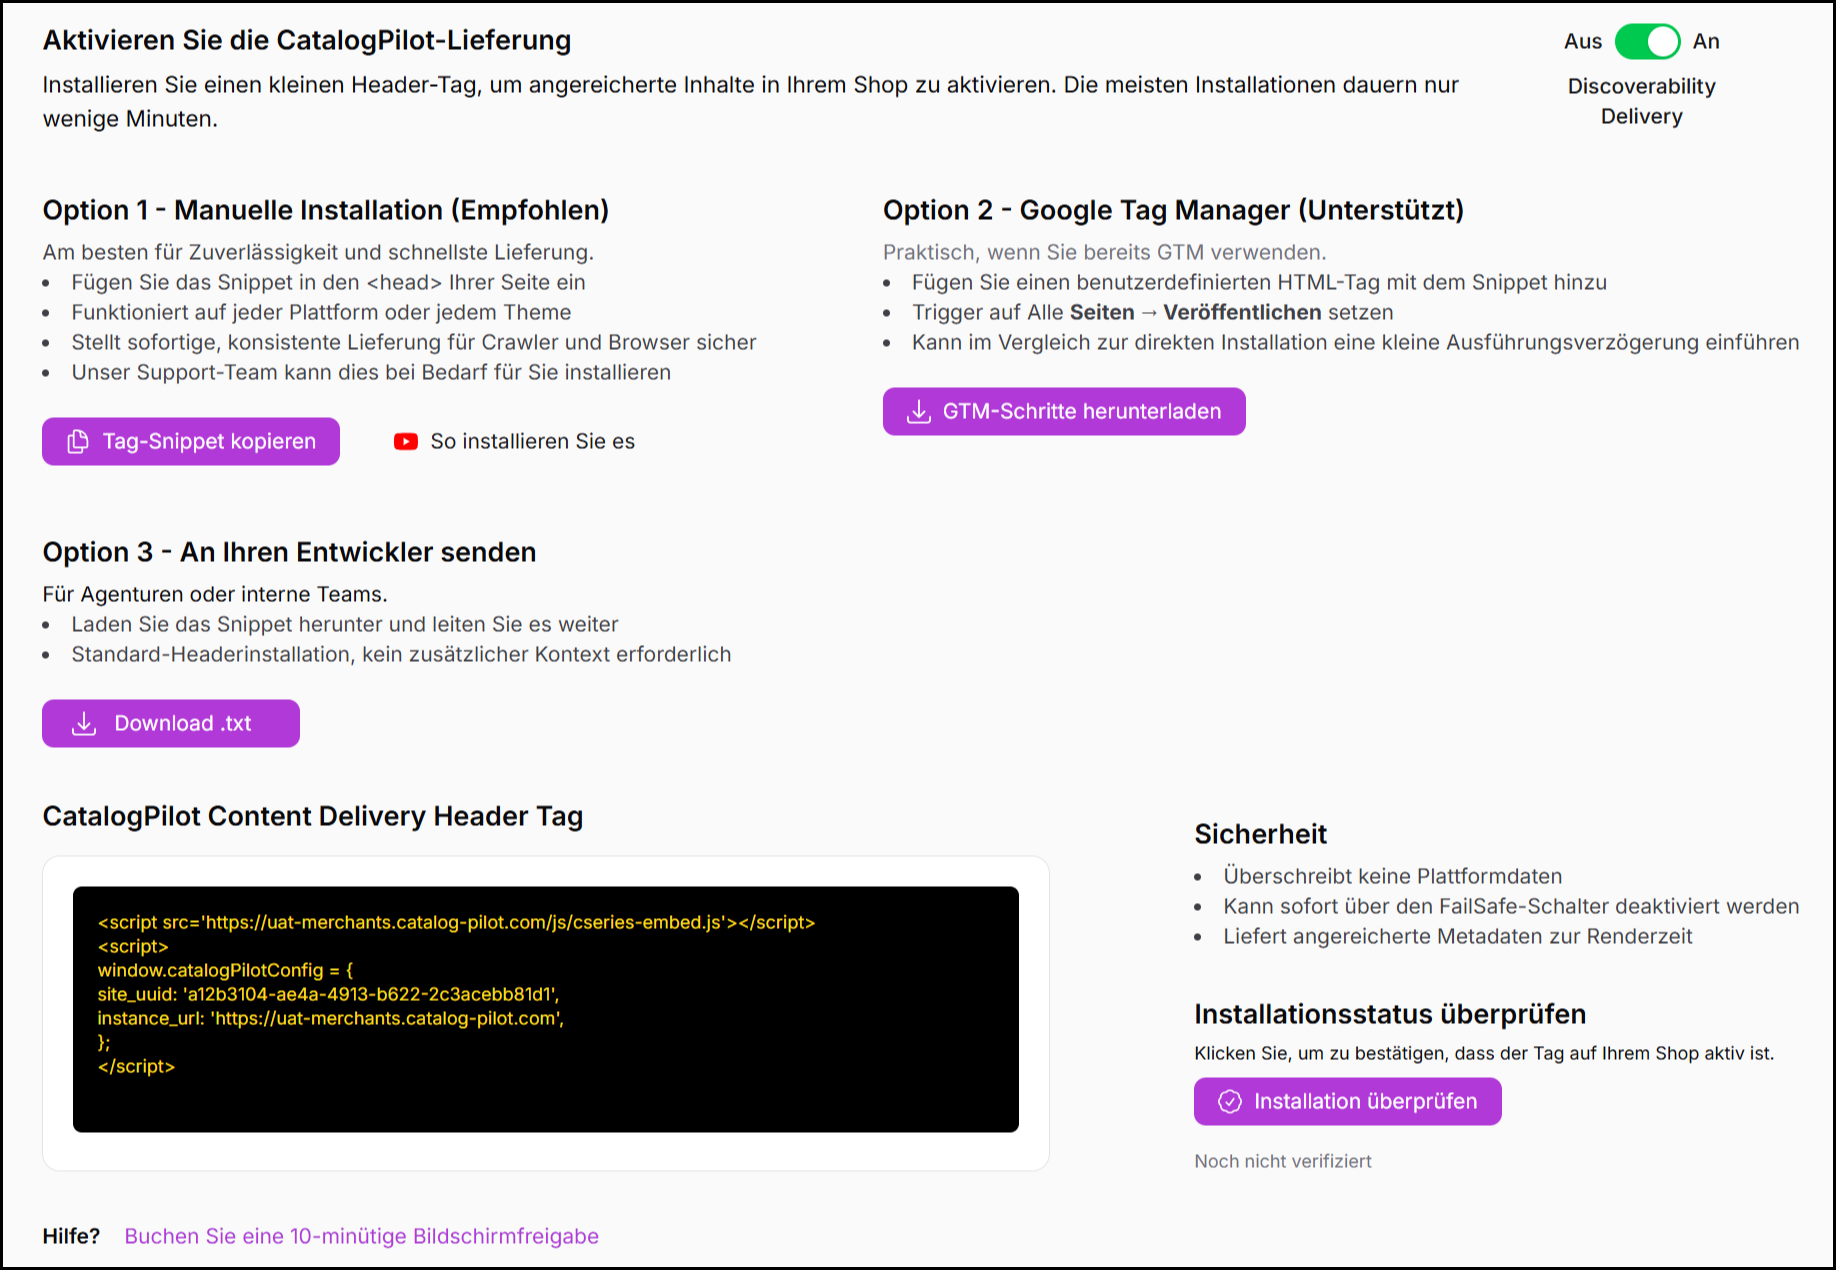Screen dimensions: 1836x1270
Task: Toggle the Discoverability Delivery switch
Action: click(1647, 42)
